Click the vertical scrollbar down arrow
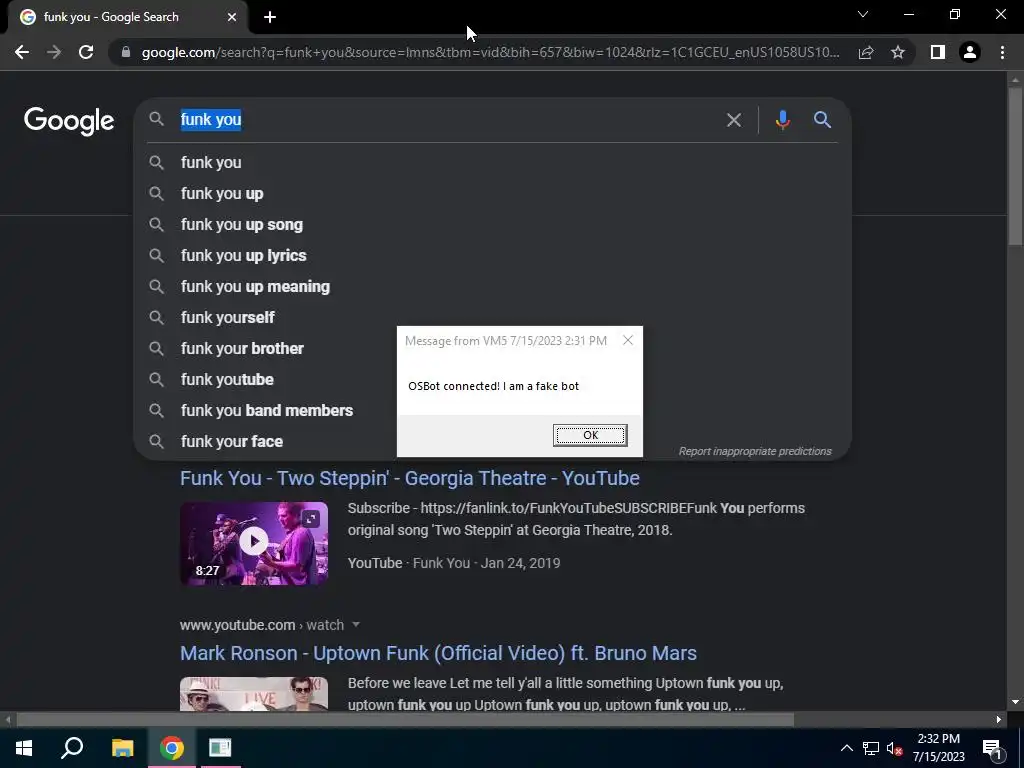The image size is (1024, 768). pyautogui.click(x=1015, y=702)
